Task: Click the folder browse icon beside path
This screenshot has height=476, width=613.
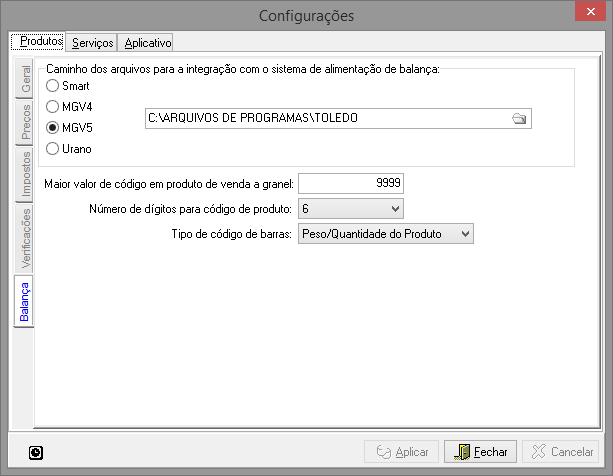Action: [x=518, y=118]
